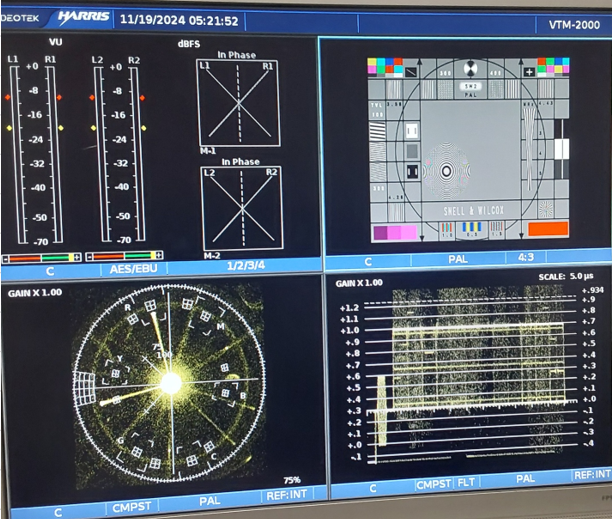Click the first pair's audio balance bar
Viewport: 612px width, 519px height.
click(x=42, y=258)
